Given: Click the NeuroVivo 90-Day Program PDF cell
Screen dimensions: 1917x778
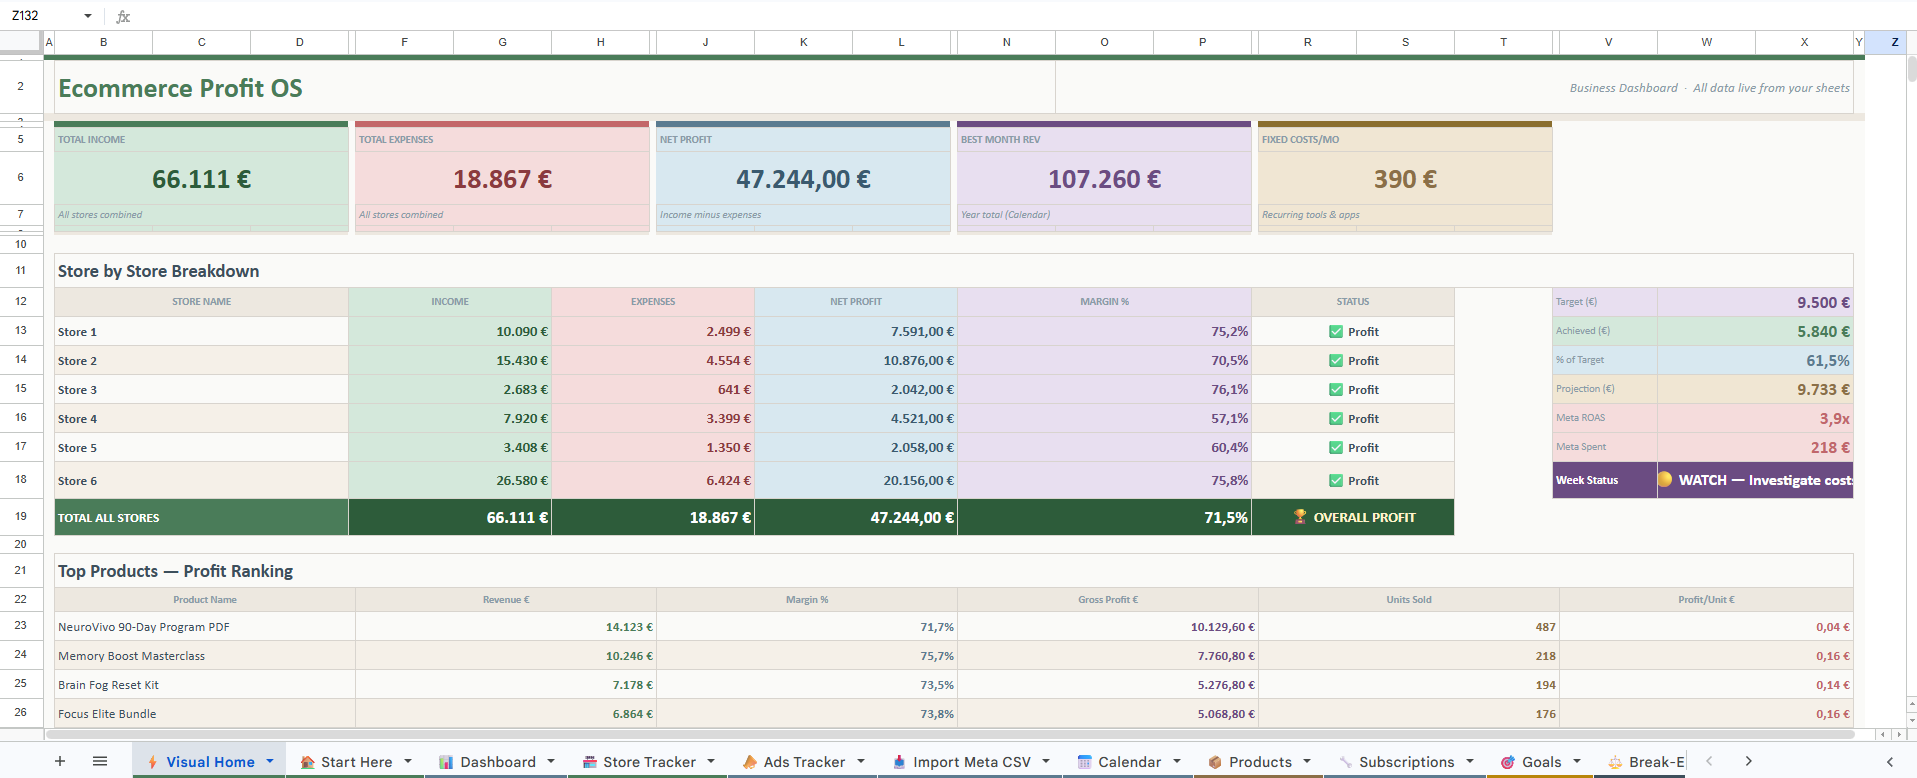Looking at the screenshot, I should [x=205, y=627].
